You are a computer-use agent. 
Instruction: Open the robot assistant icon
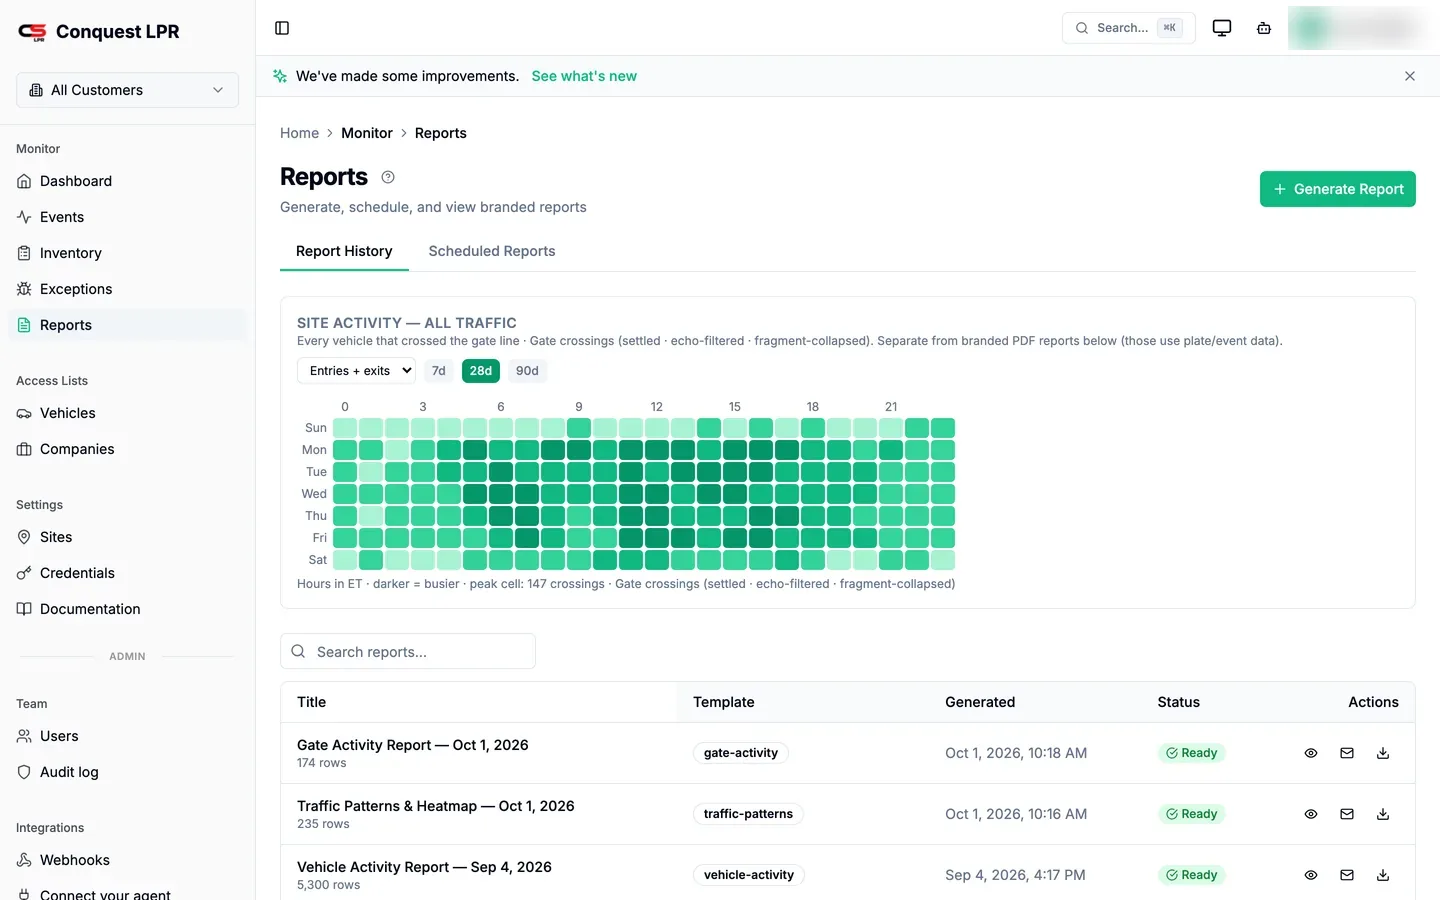pyautogui.click(x=1264, y=28)
